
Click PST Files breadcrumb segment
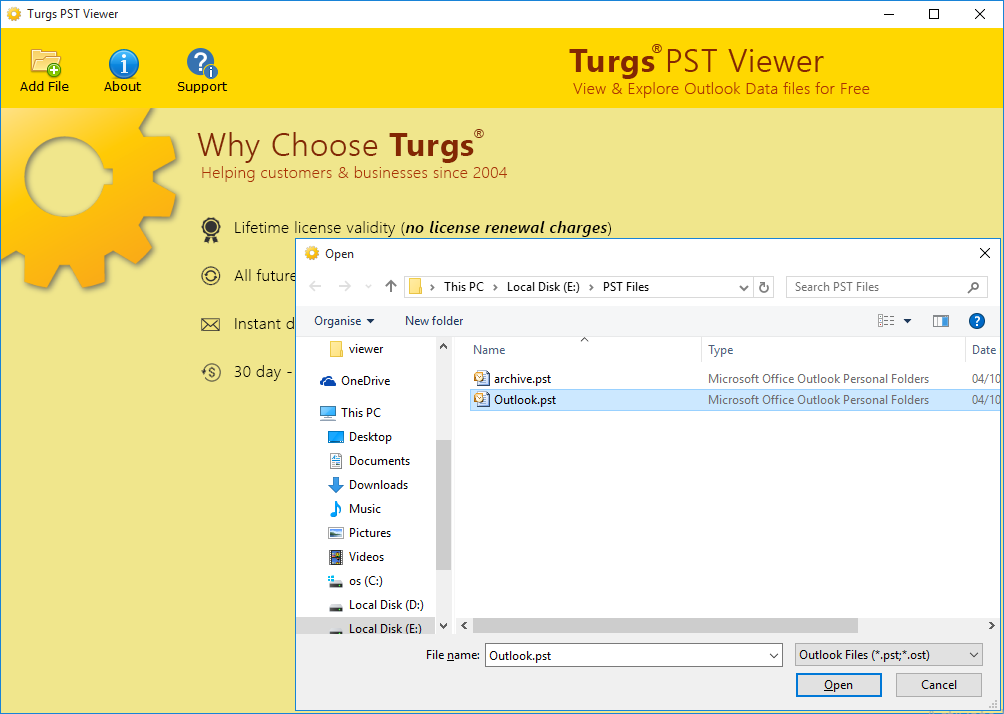click(626, 287)
